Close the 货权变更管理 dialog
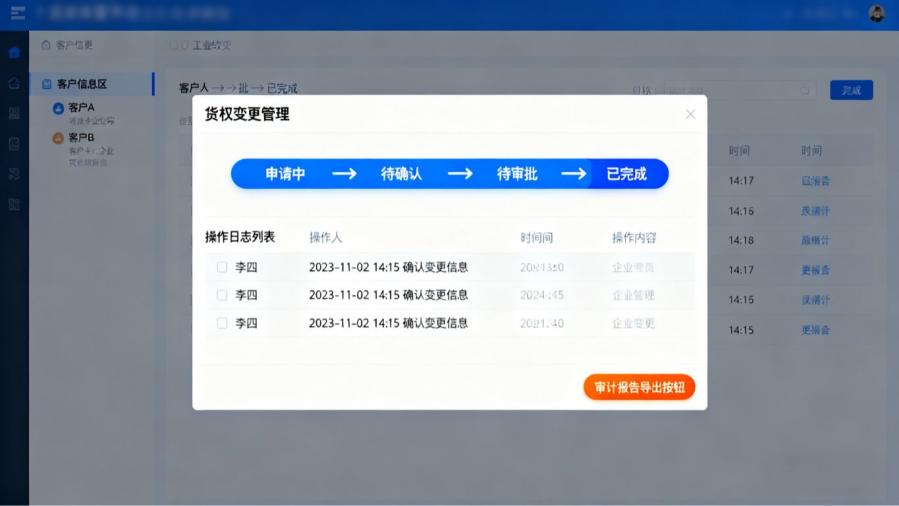This screenshot has height=506, width=899. (x=690, y=114)
